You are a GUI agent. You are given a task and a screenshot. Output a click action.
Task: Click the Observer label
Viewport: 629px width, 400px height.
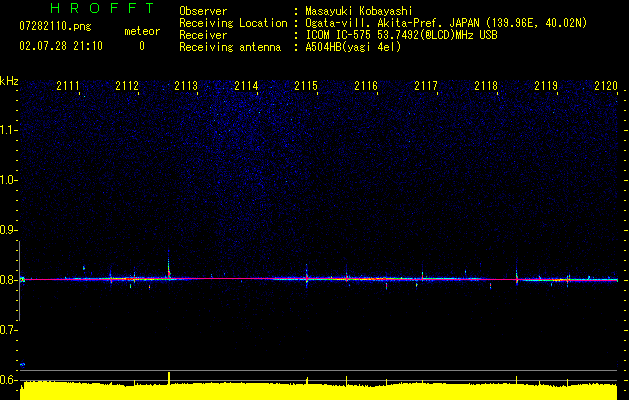click(203, 11)
